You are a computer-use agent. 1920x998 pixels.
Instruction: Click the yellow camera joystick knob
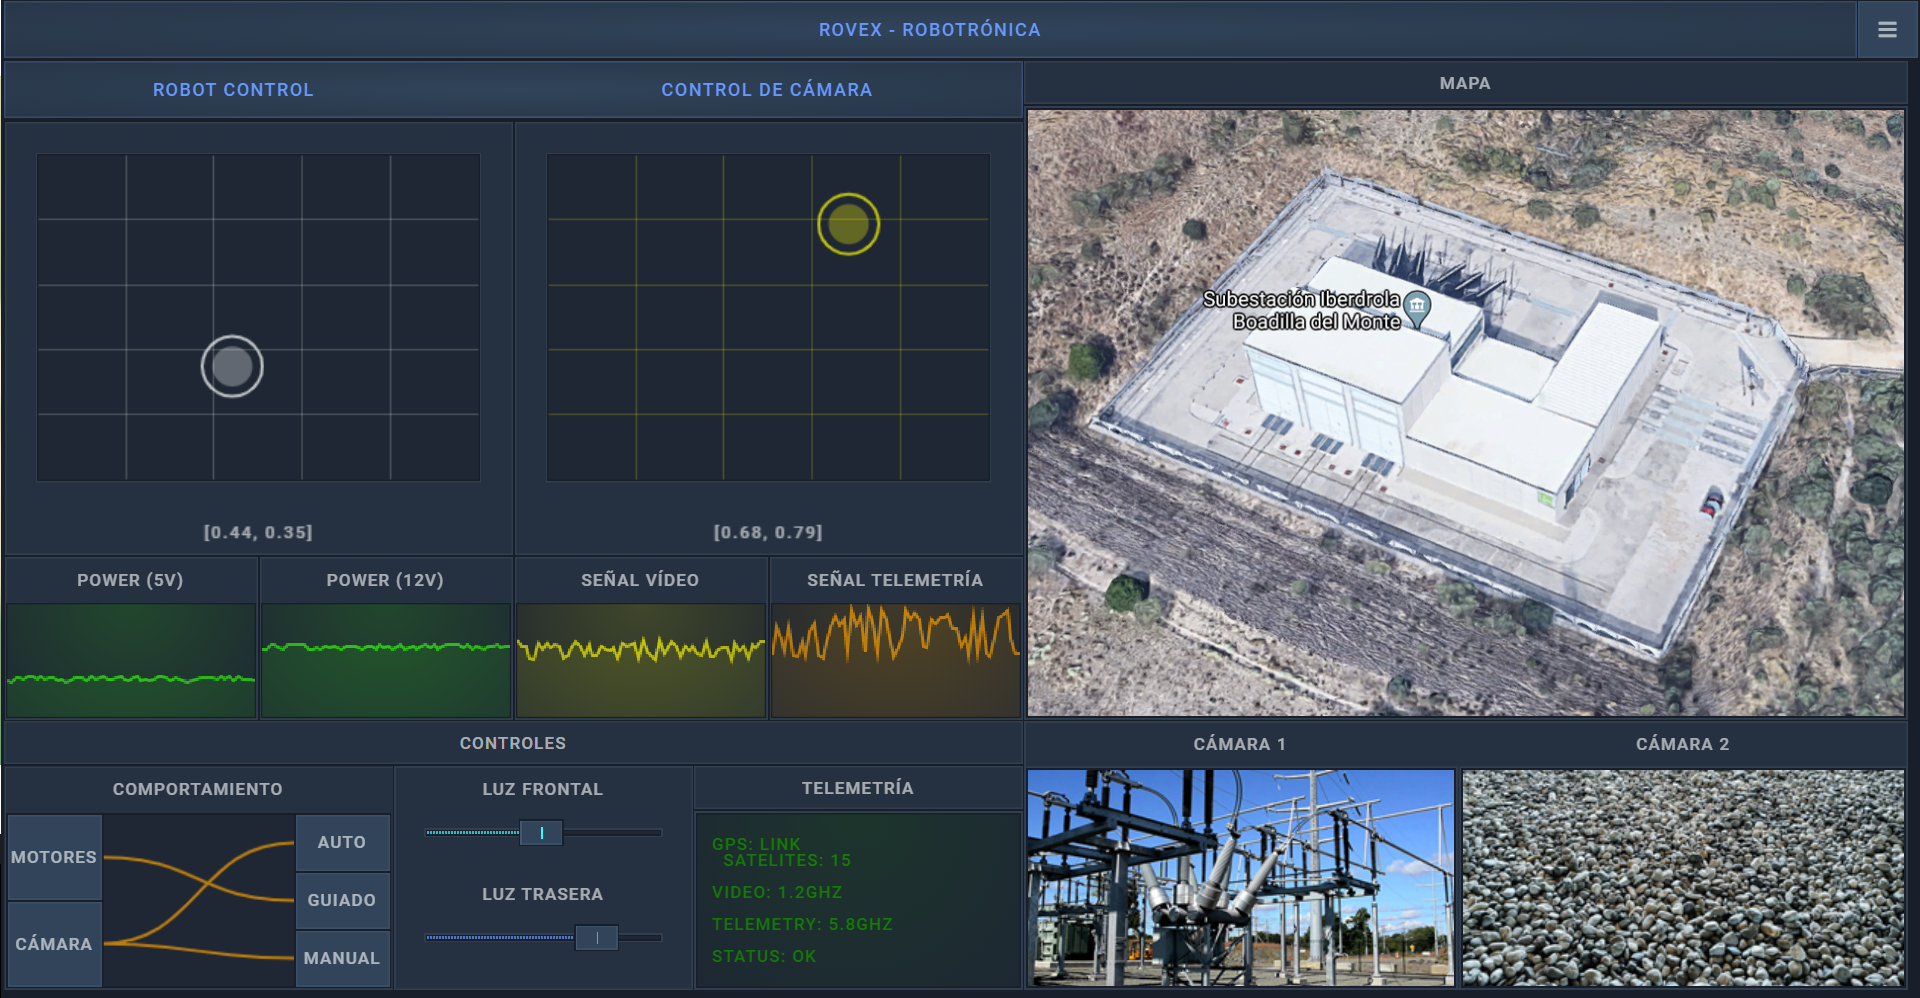click(848, 224)
